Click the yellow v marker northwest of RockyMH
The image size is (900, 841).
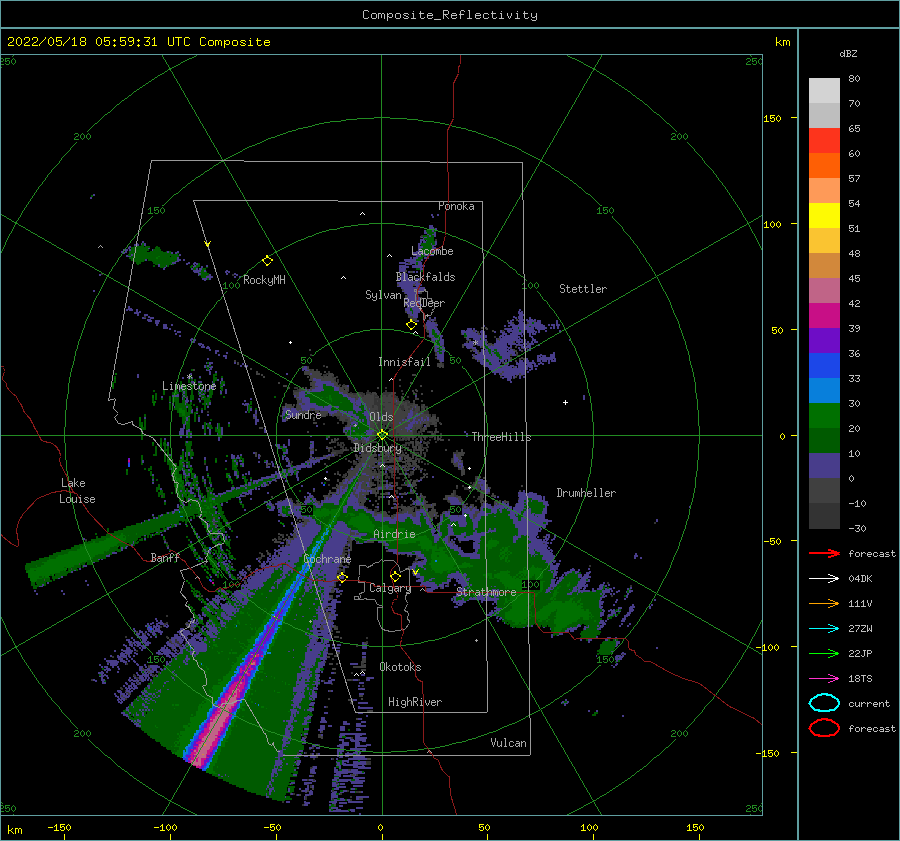click(x=208, y=244)
